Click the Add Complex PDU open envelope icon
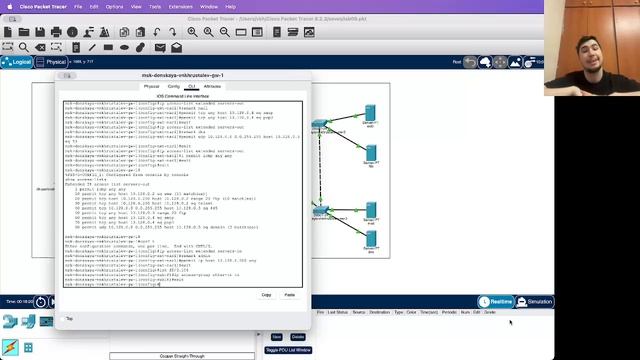This screenshot has height=360, width=640. pyautogui.click(x=176, y=47)
